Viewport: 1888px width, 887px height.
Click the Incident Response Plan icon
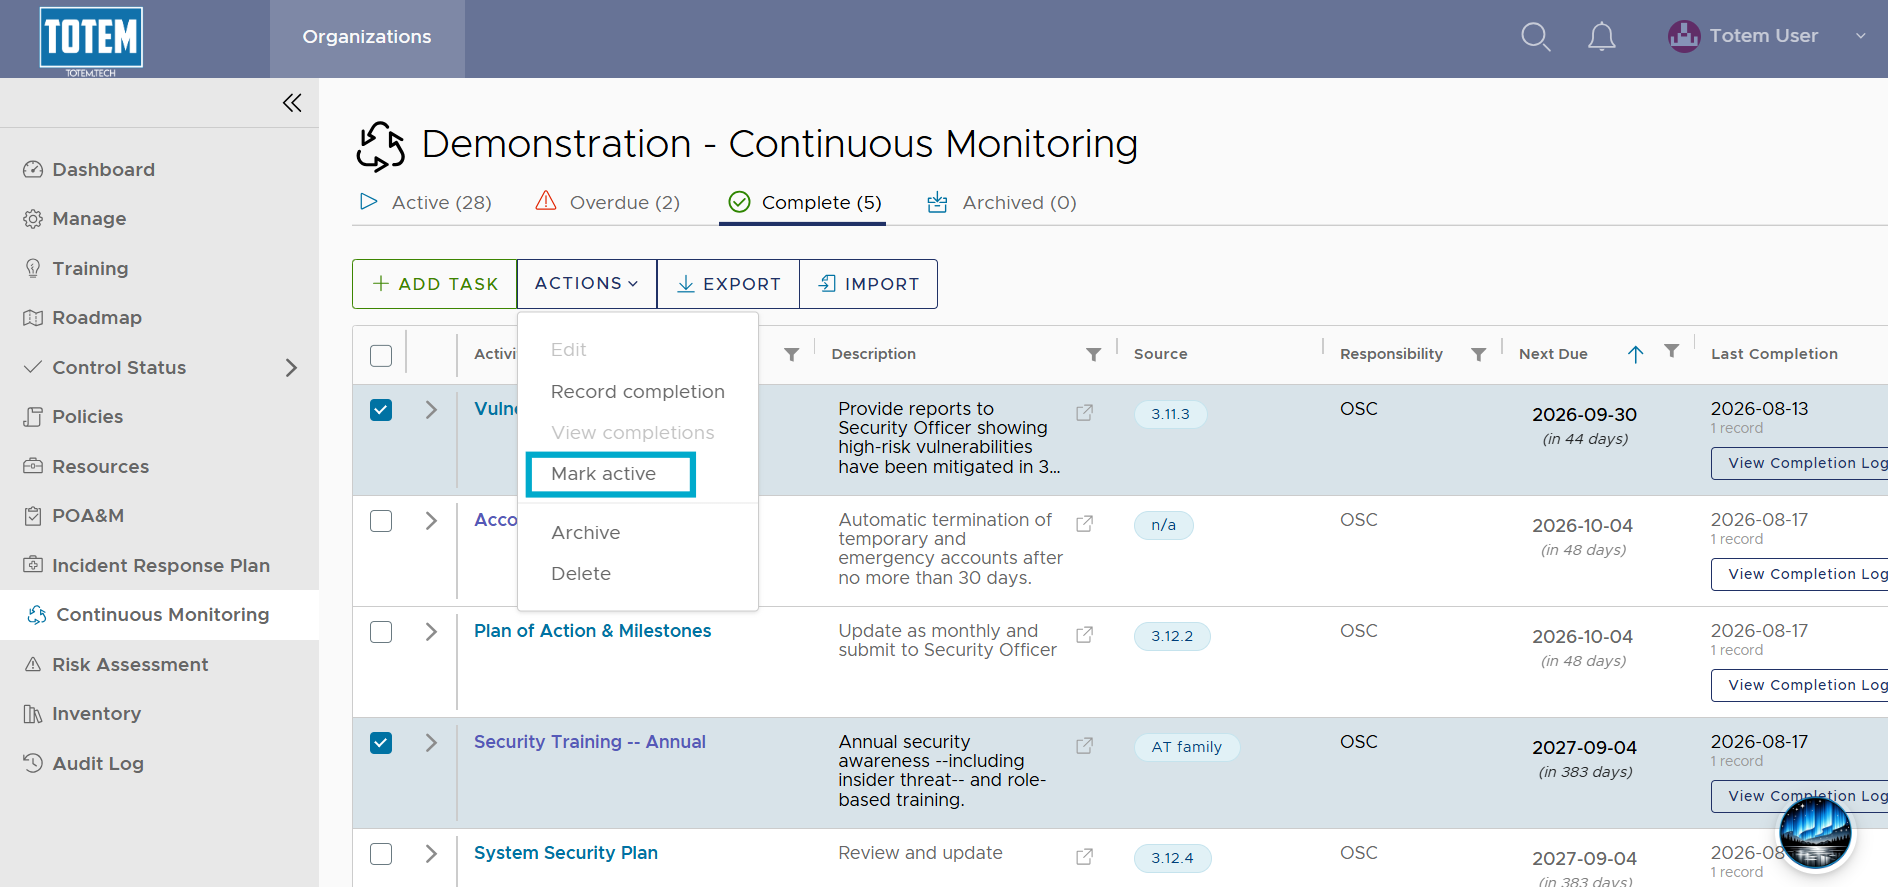33,565
